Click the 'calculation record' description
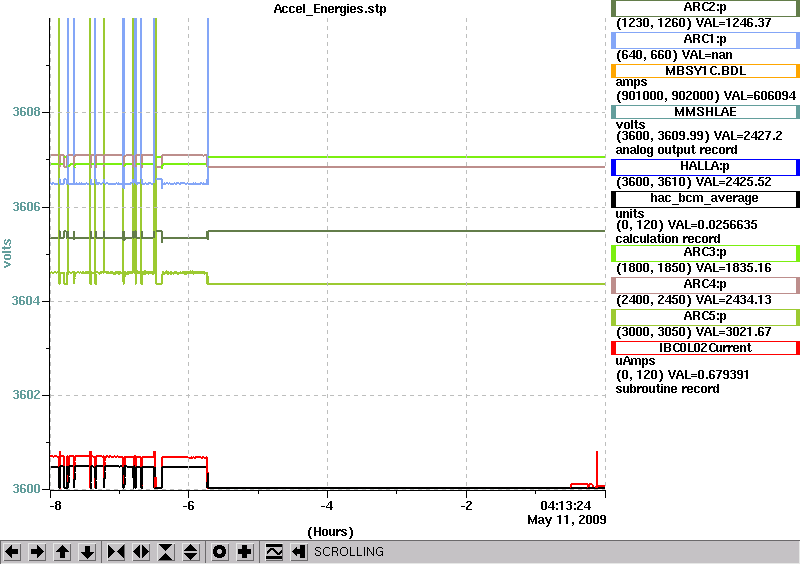Screen dimensions: 800x564 coord(668,239)
